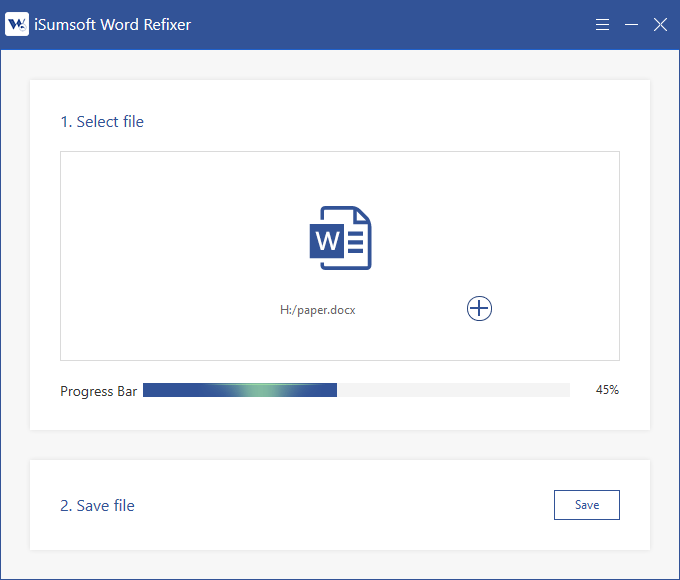Viewport: 680px width, 580px height.
Task: Click the 45% progress percentage
Action: click(607, 390)
